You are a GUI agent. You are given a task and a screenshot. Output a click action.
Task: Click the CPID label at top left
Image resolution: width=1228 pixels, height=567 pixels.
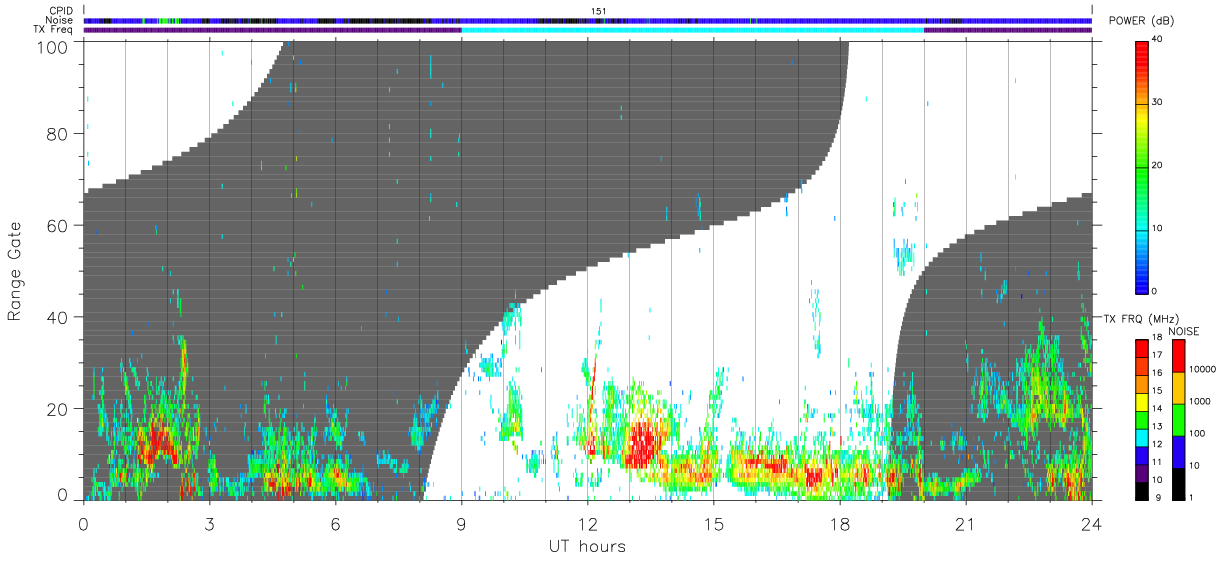(x=62, y=11)
